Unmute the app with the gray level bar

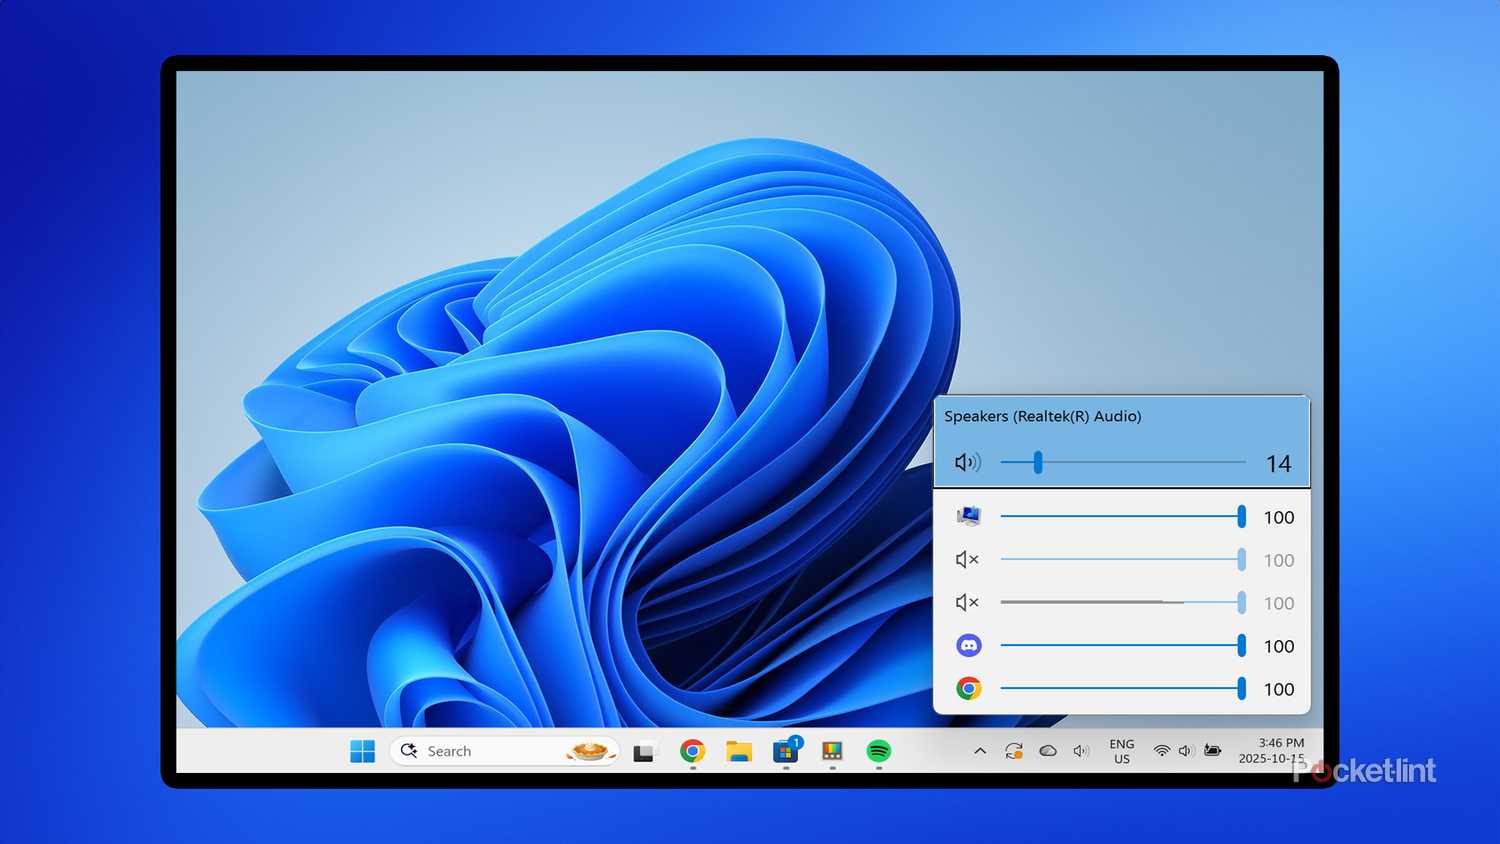pyautogui.click(x=966, y=603)
